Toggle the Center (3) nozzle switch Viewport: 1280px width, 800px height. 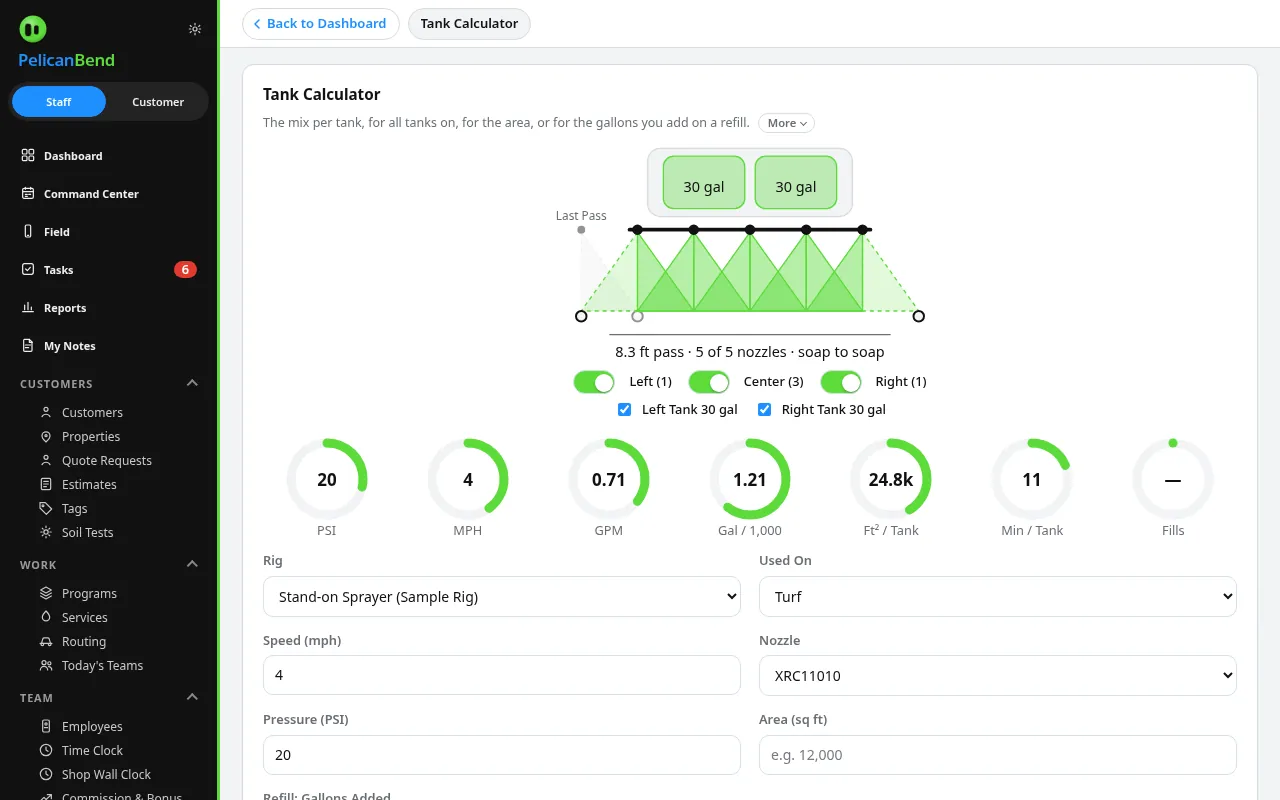click(x=709, y=382)
